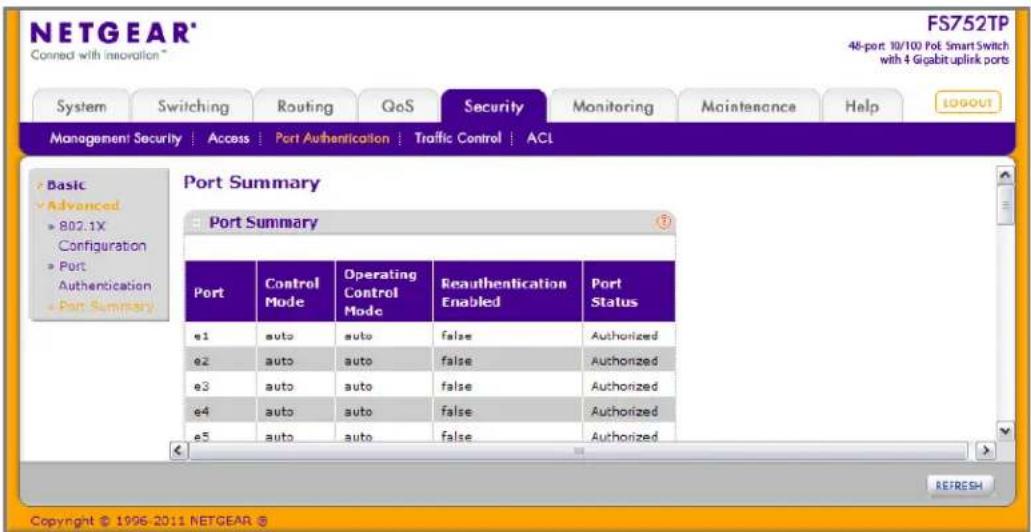Click the Control Mode column header
This screenshot has height=532, width=1031.
click(x=296, y=291)
